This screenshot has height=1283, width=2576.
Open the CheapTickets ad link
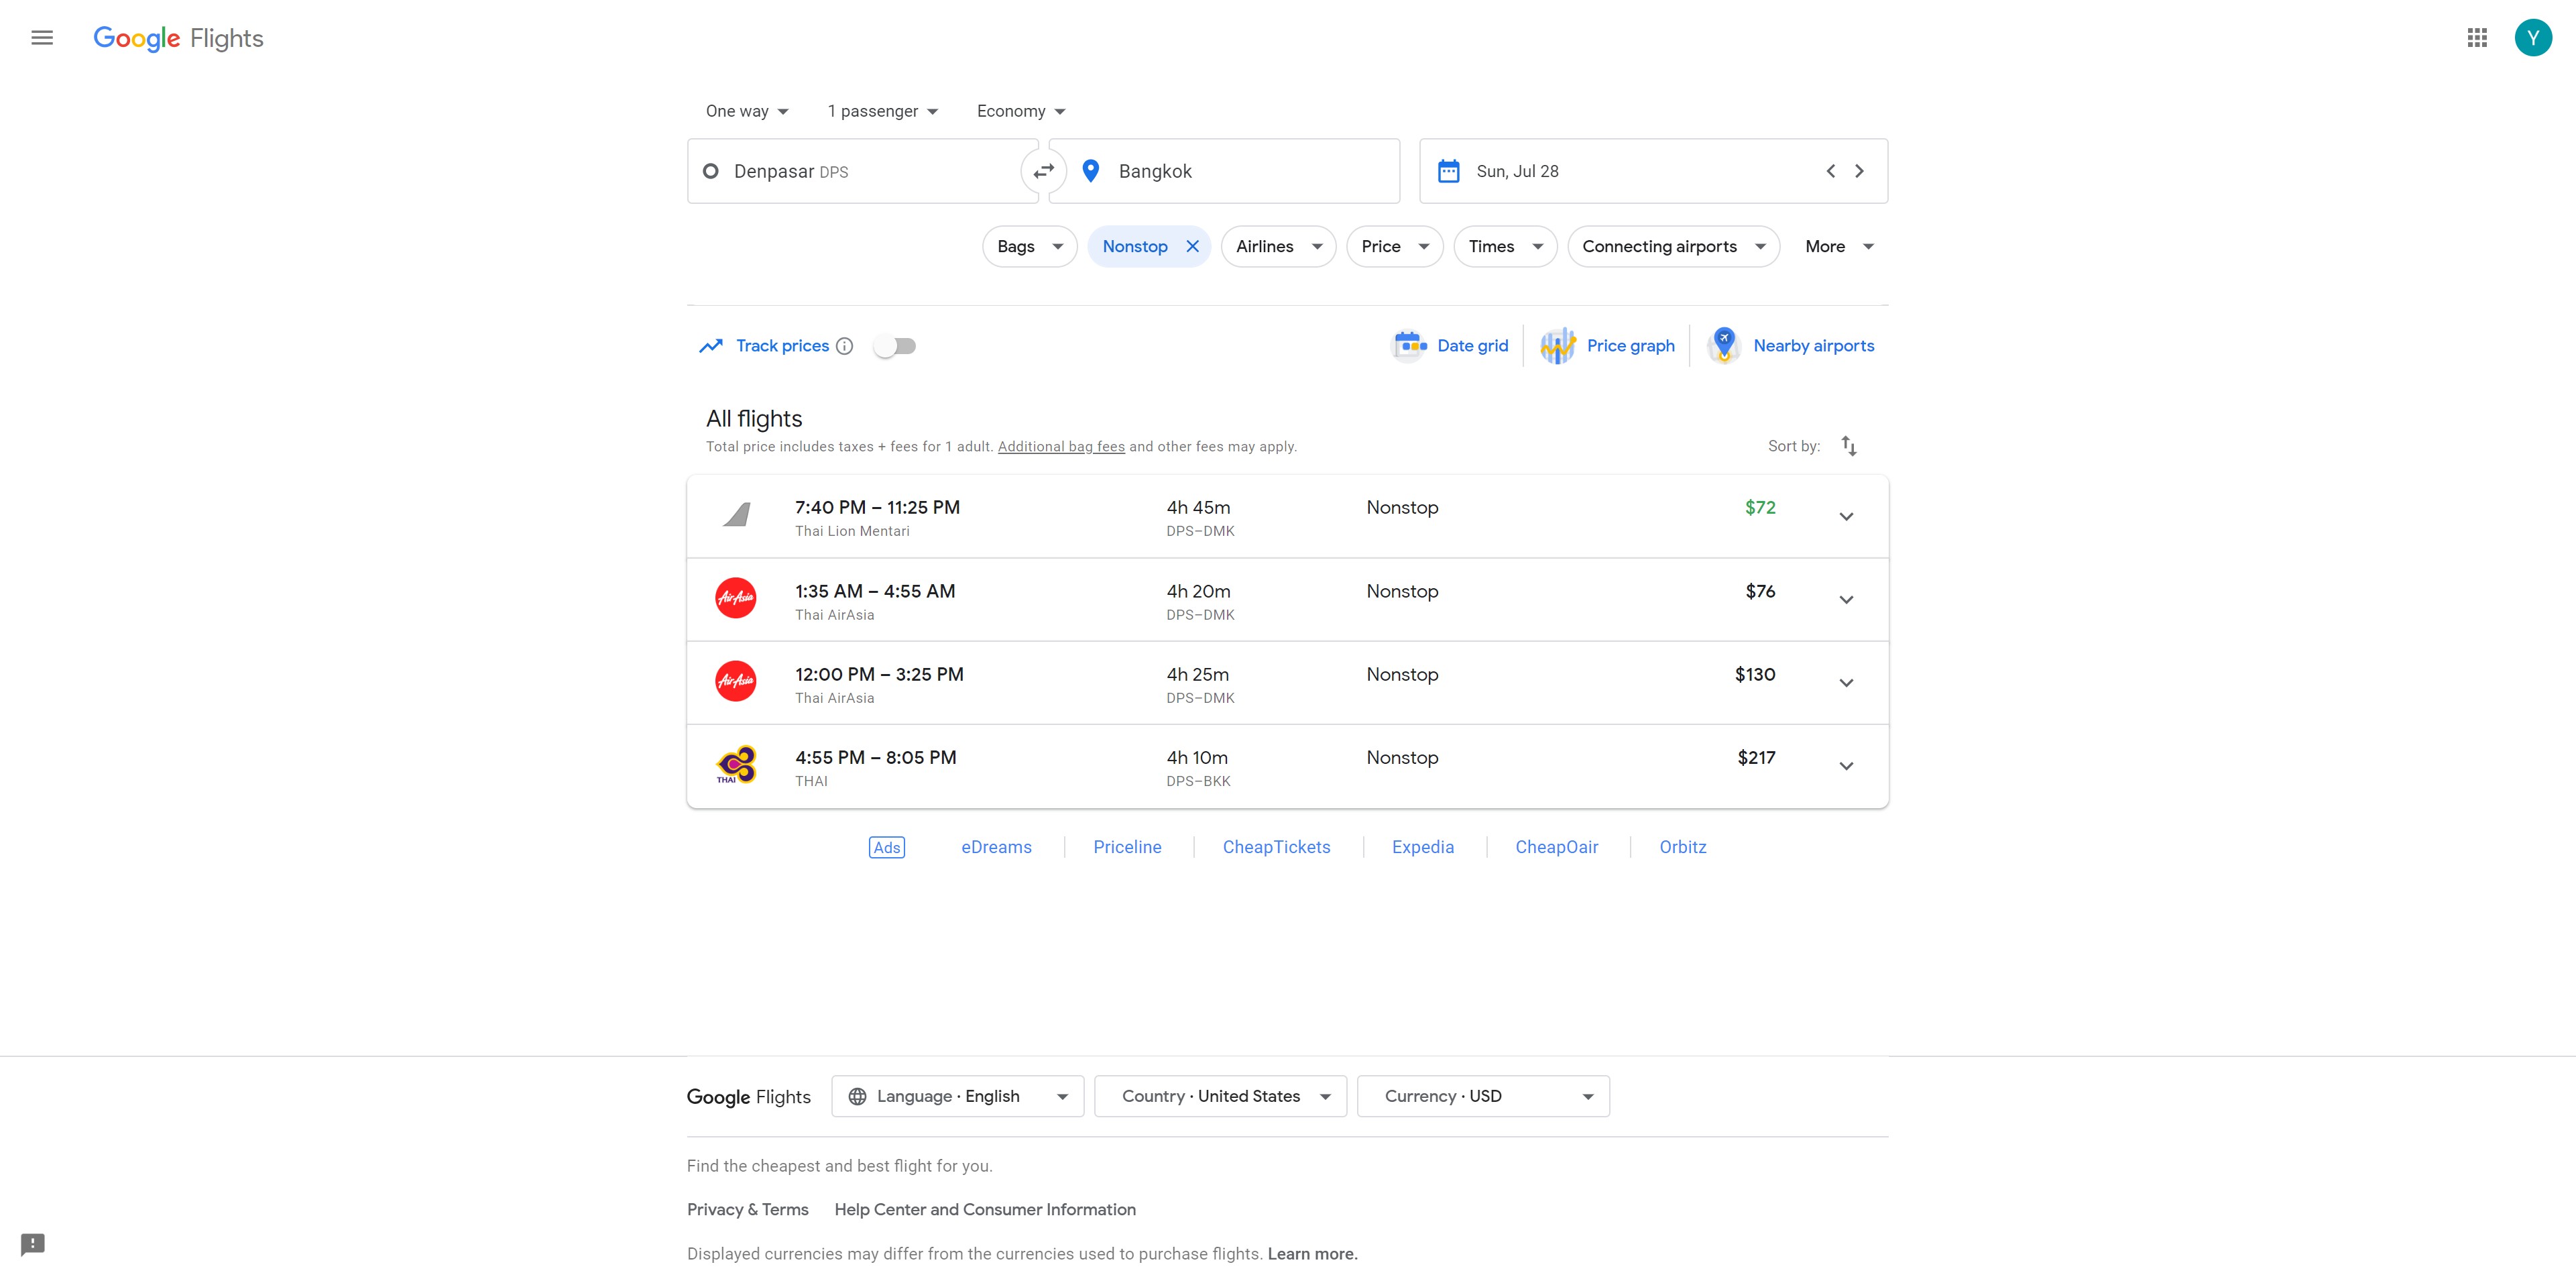(x=1276, y=847)
